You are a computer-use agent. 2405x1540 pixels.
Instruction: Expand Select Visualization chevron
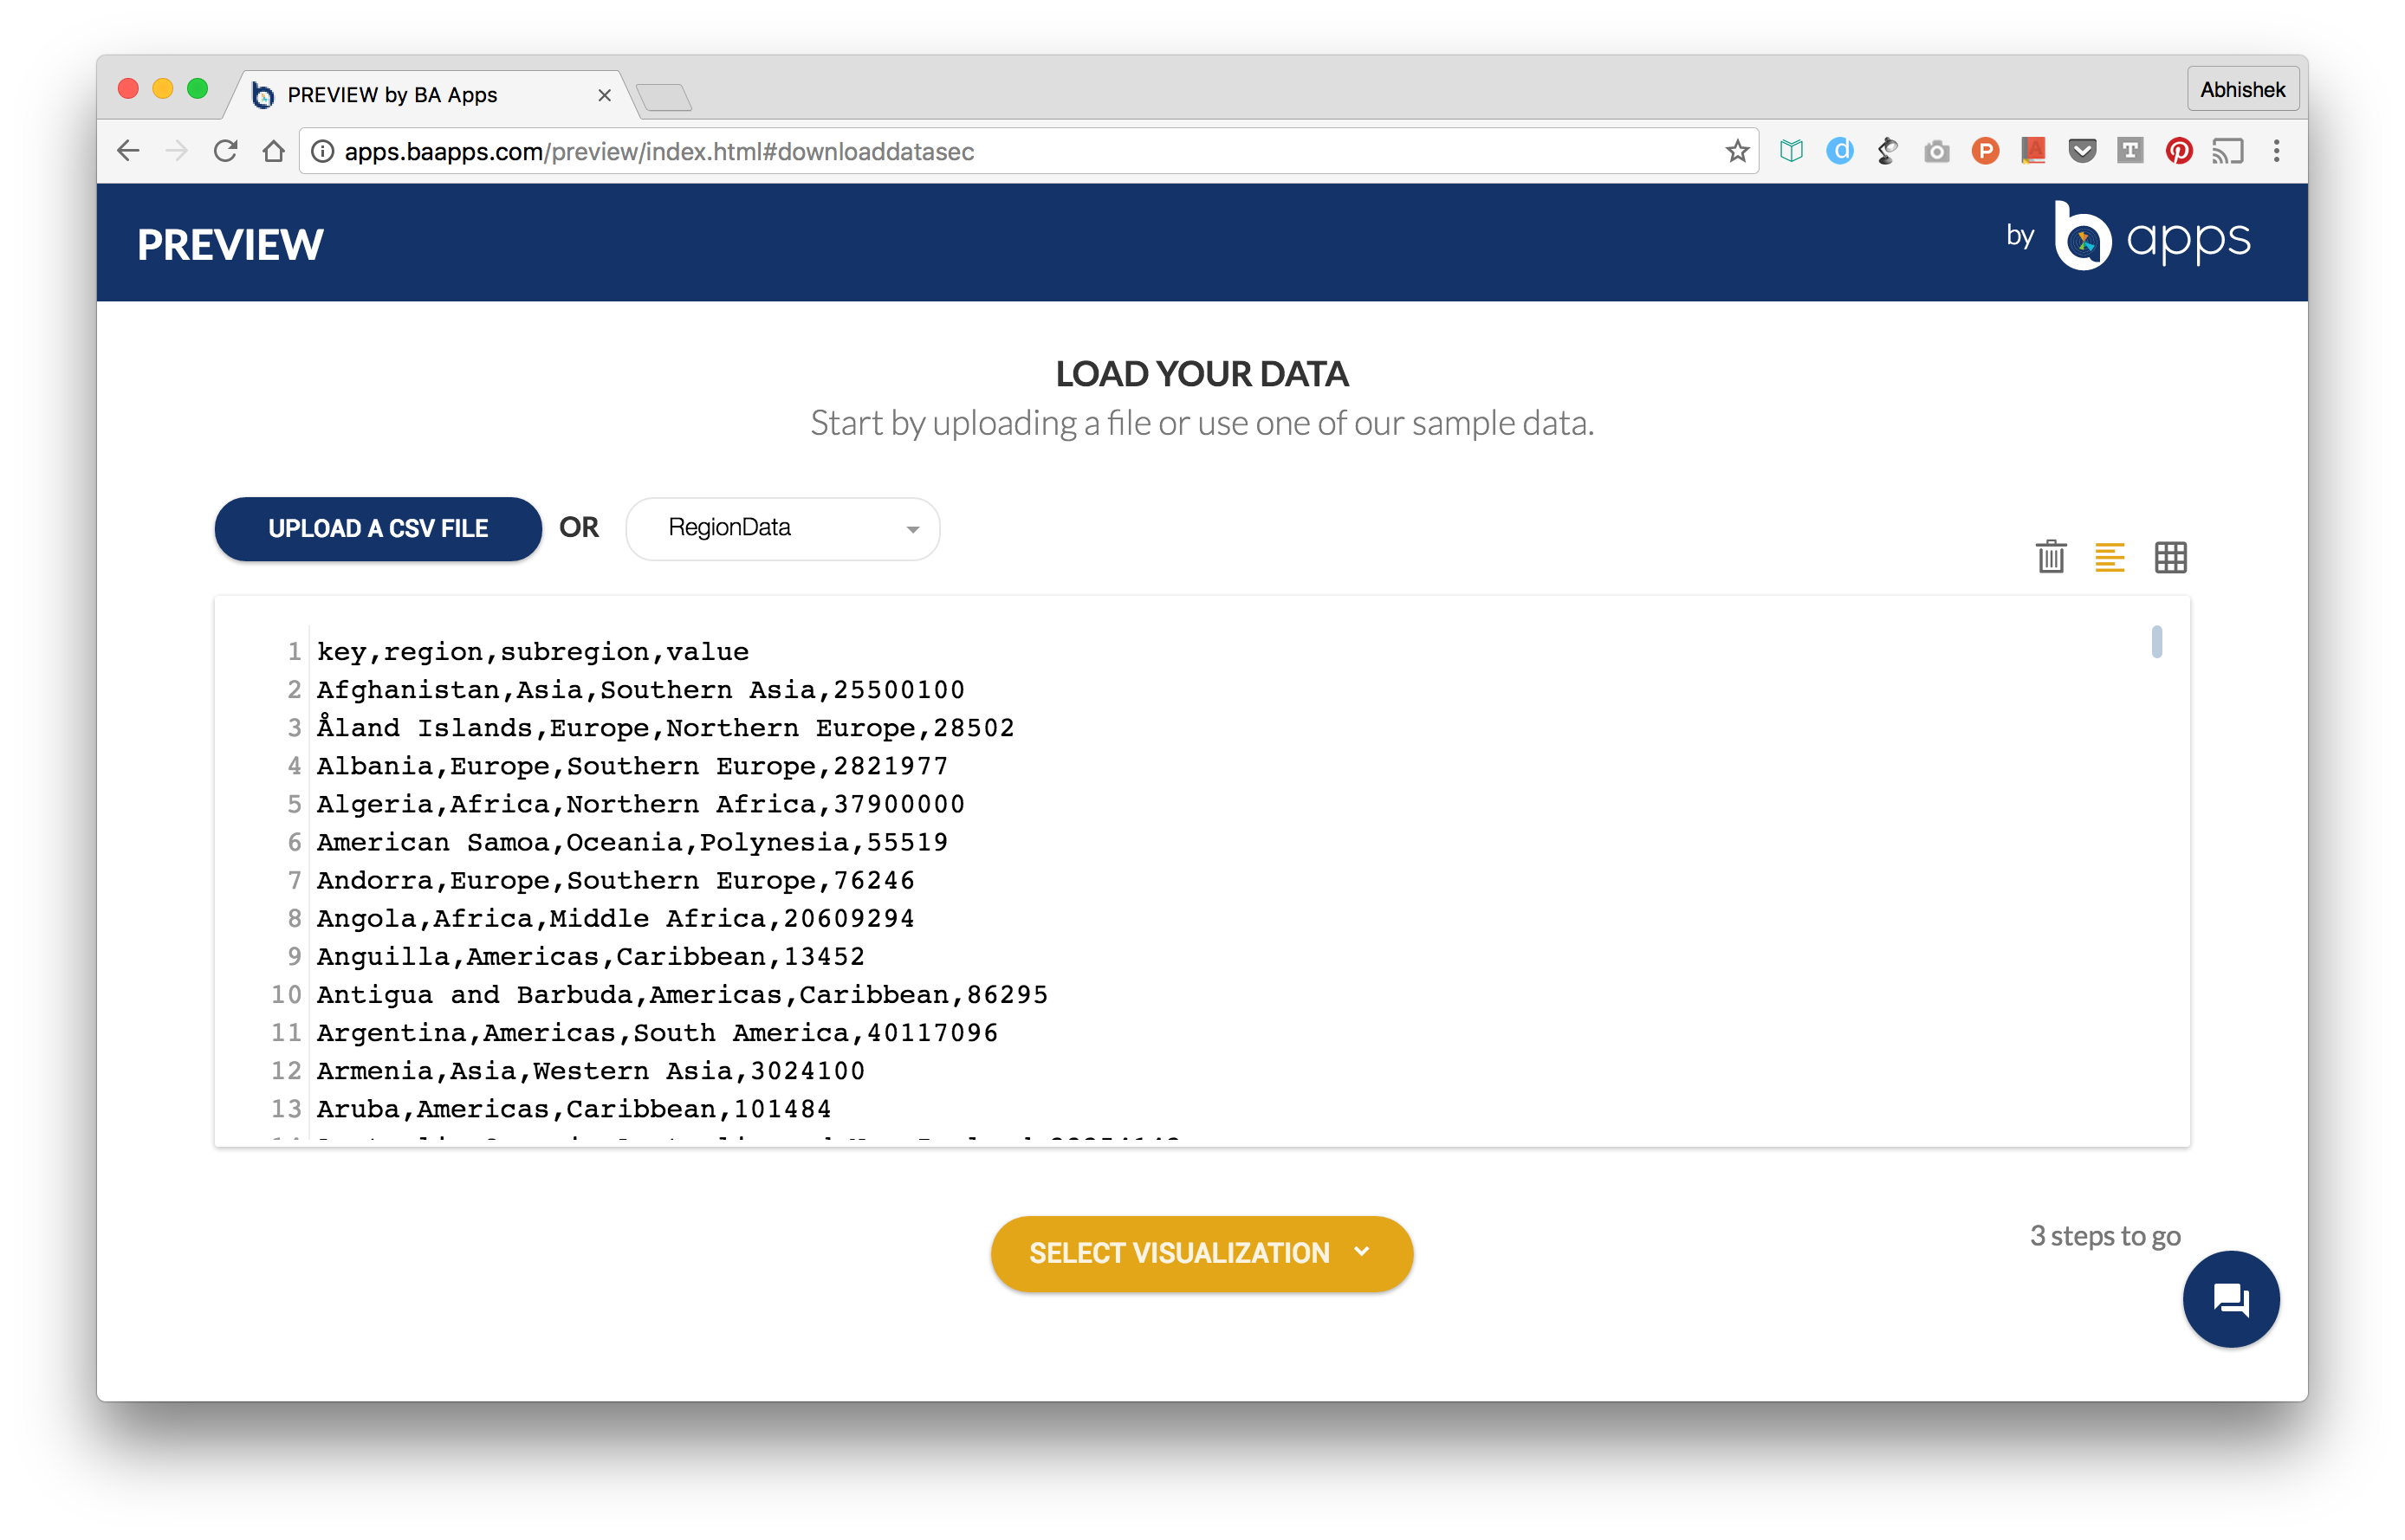tap(1361, 1252)
